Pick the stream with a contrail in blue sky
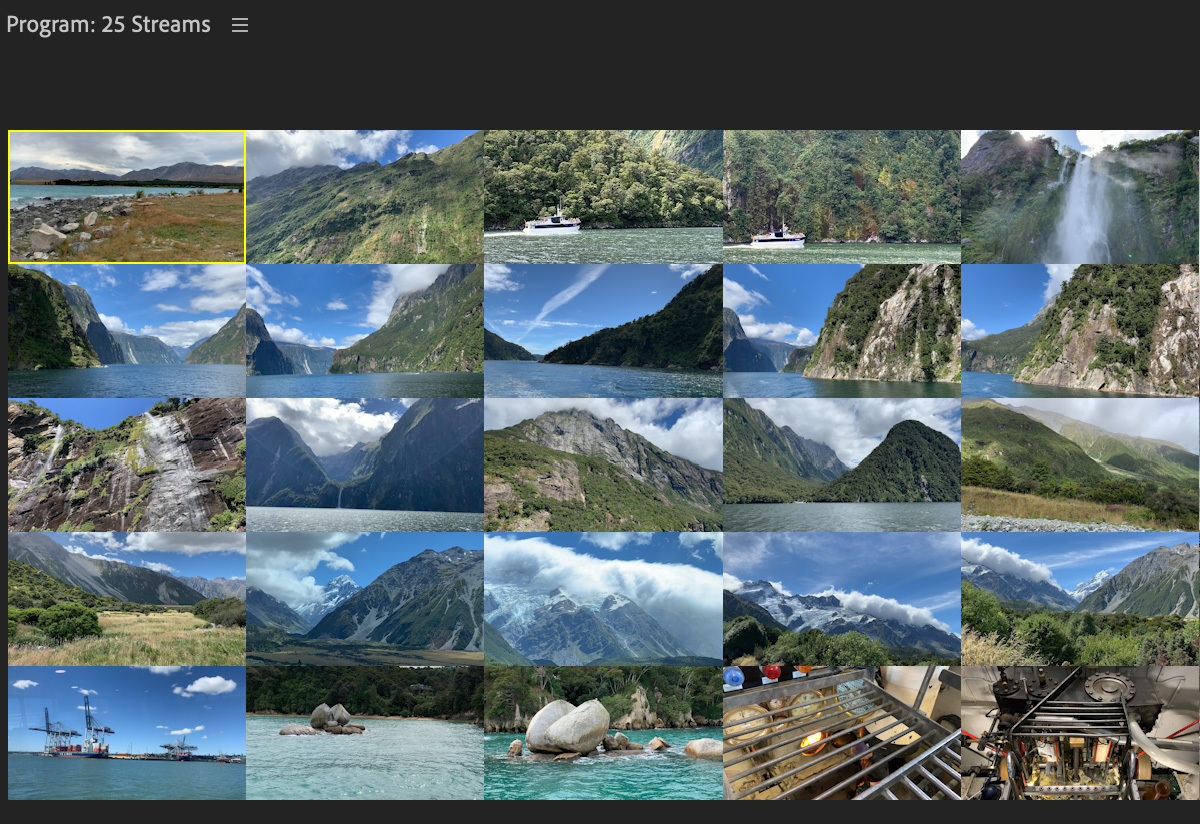This screenshot has height=824, width=1200. coord(603,331)
